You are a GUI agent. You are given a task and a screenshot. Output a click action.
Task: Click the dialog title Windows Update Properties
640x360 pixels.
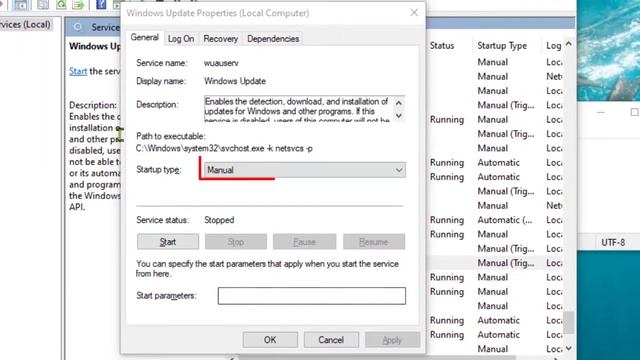218,13
